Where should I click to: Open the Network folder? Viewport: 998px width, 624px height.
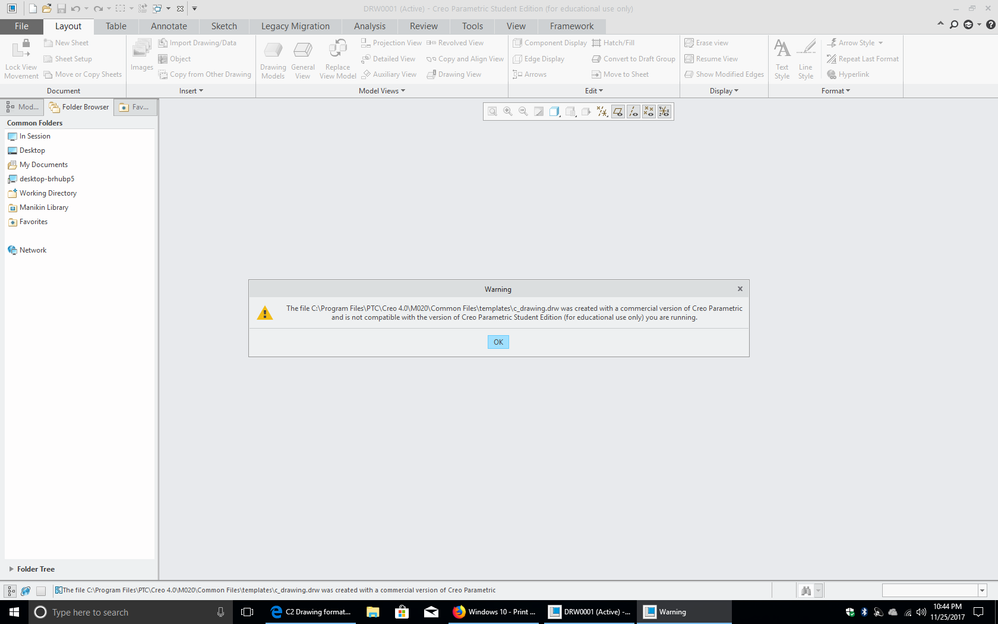click(x=27, y=250)
